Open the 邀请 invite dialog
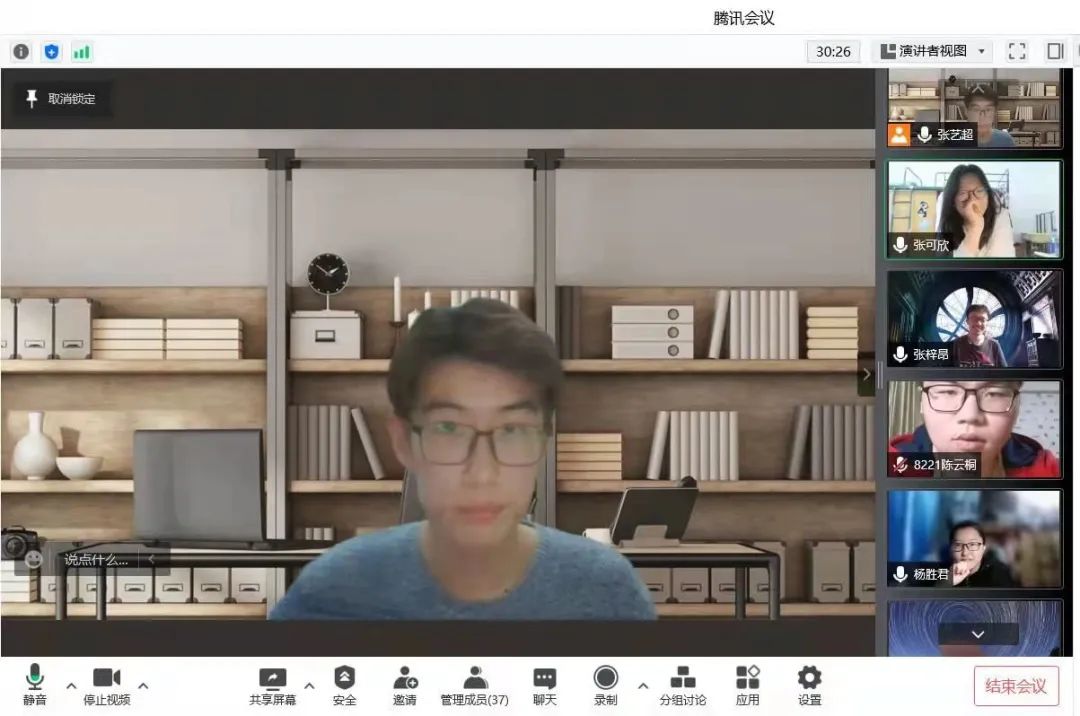This screenshot has height=716, width=1080. 405,686
